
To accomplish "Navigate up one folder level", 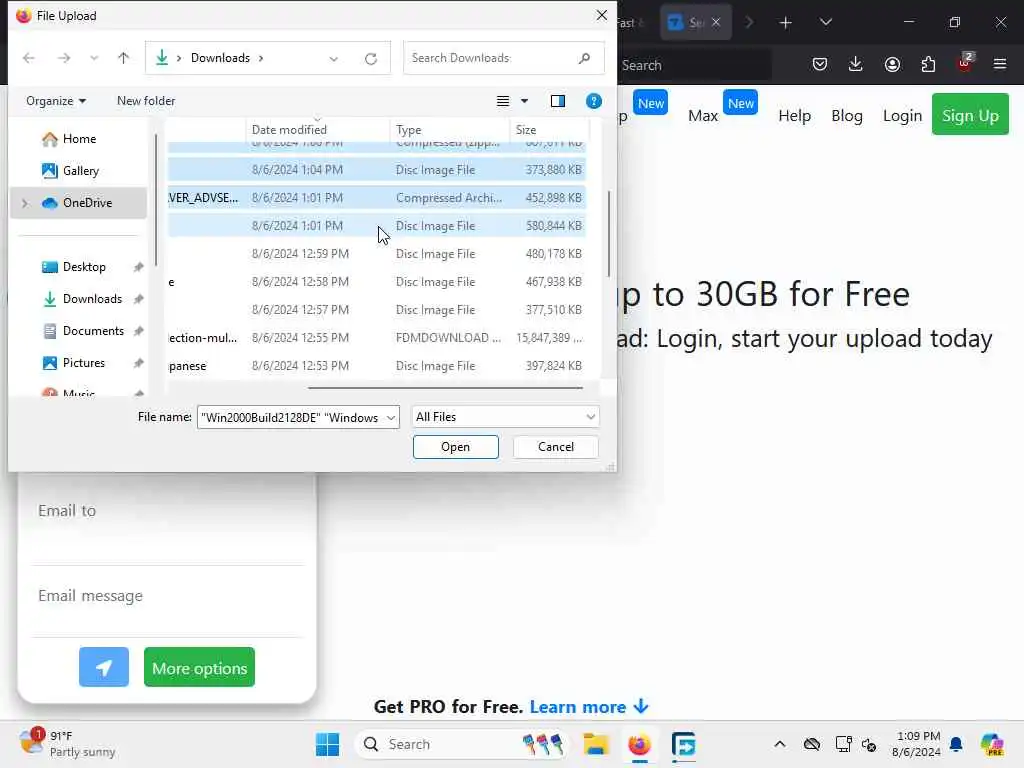I will click(123, 58).
